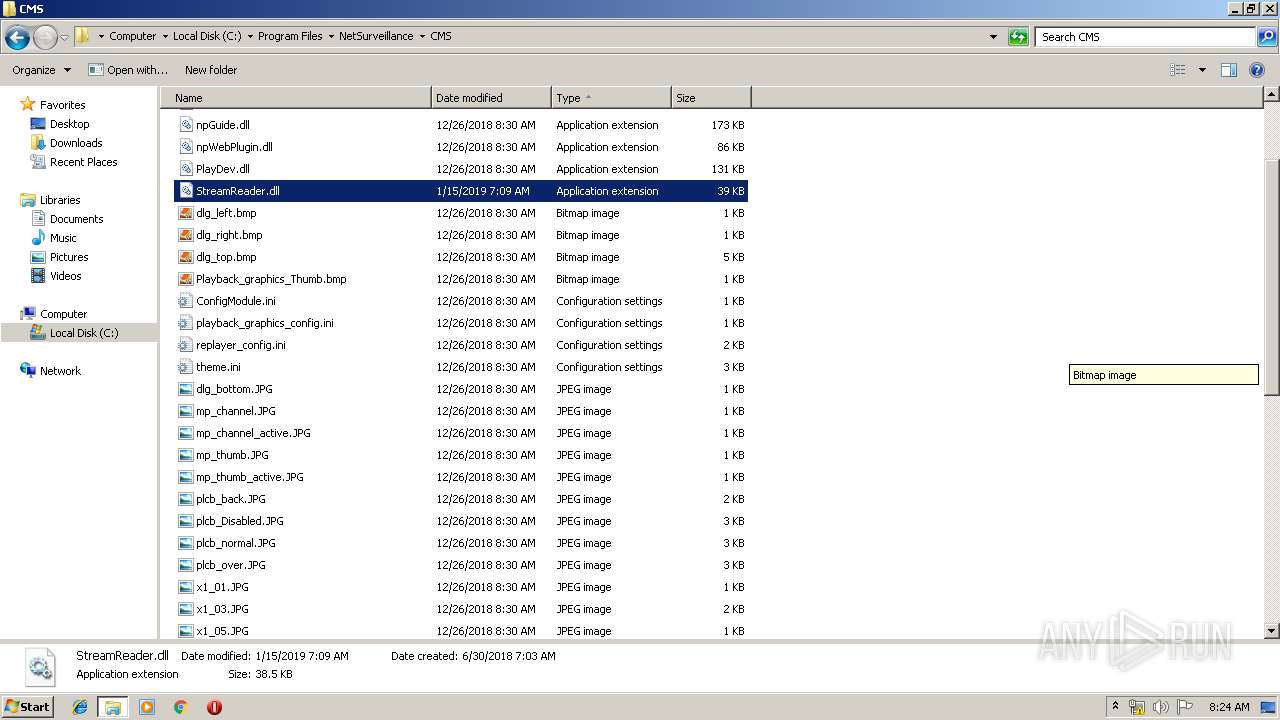Click the Forward navigation arrow
This screenshot has width=1280, height=720.
tap(45, 38)
